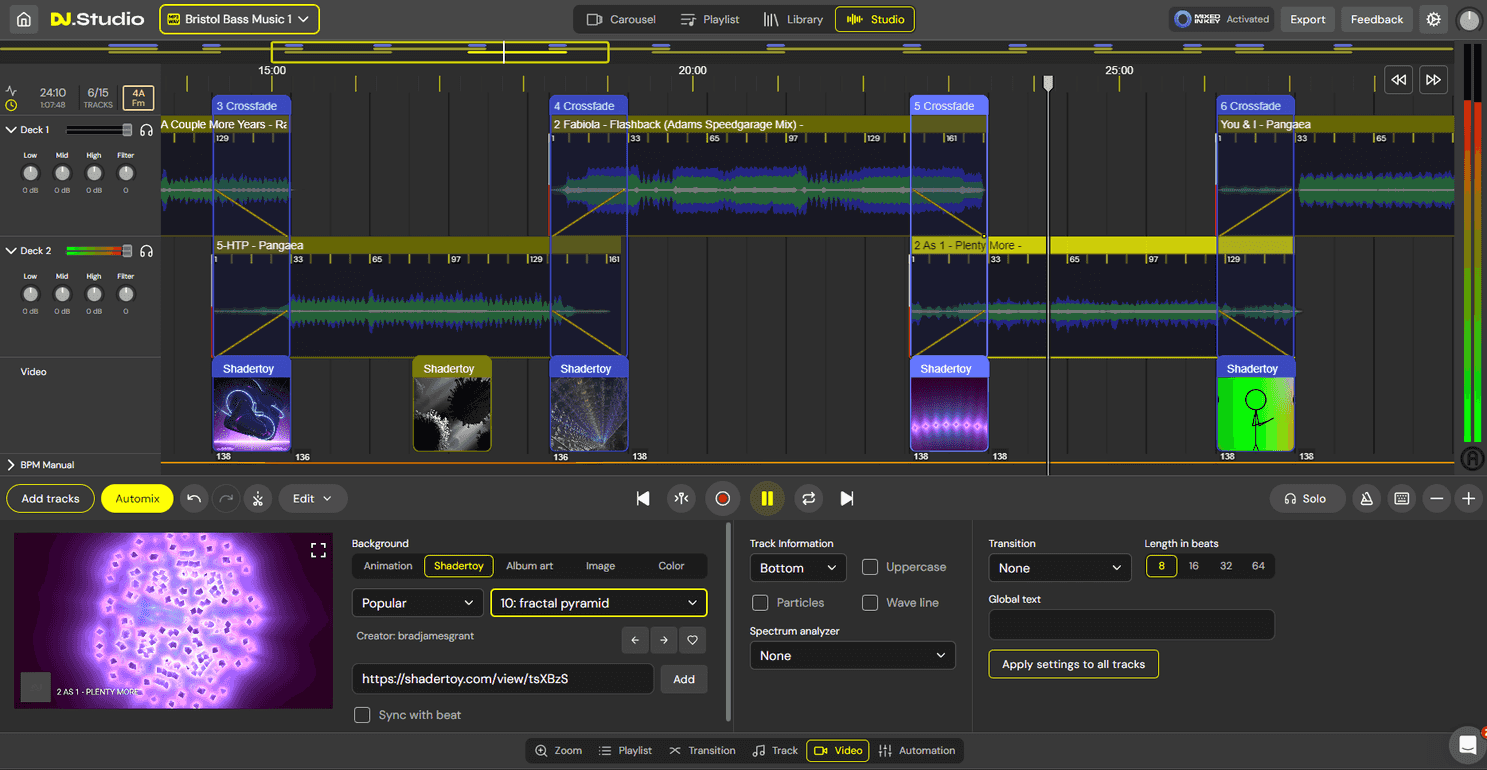The width and height of the screenshot is (1487, 770).
Task: Enable the Particles overlay
Action: click(760, 602)
